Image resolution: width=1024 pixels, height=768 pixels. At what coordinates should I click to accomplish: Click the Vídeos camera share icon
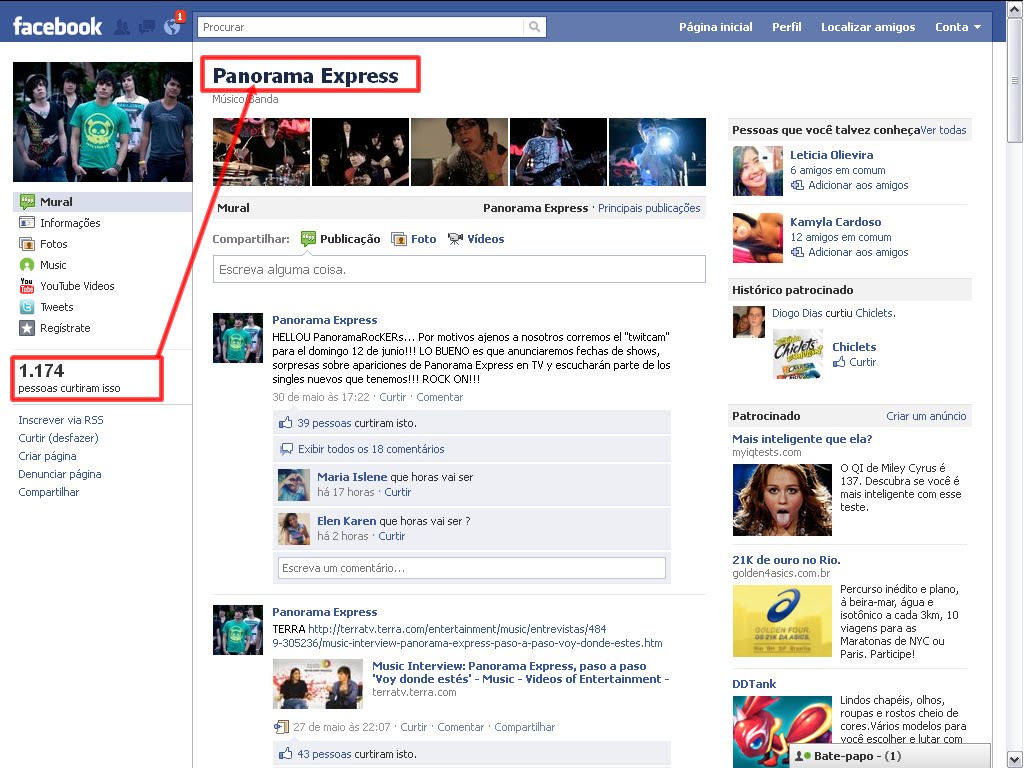coord(455,238)
